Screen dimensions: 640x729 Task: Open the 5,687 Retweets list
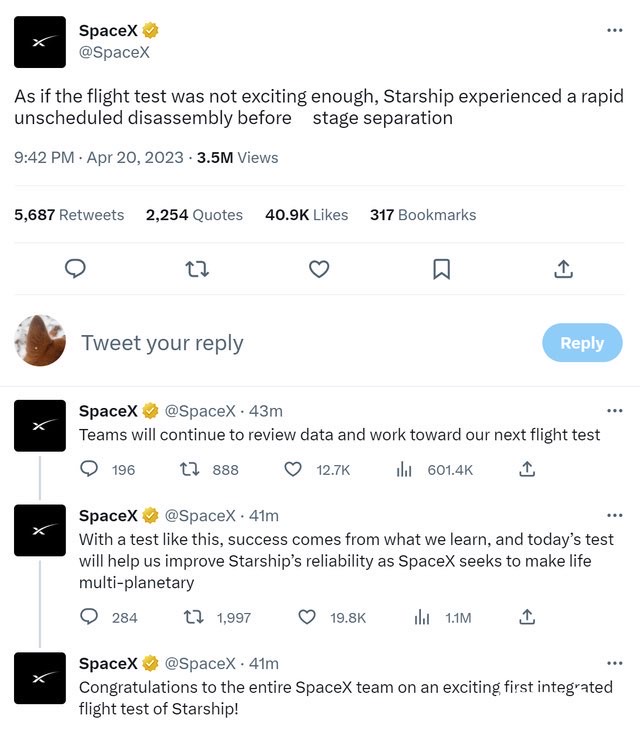pyautogui.click(x=69, y=215)
